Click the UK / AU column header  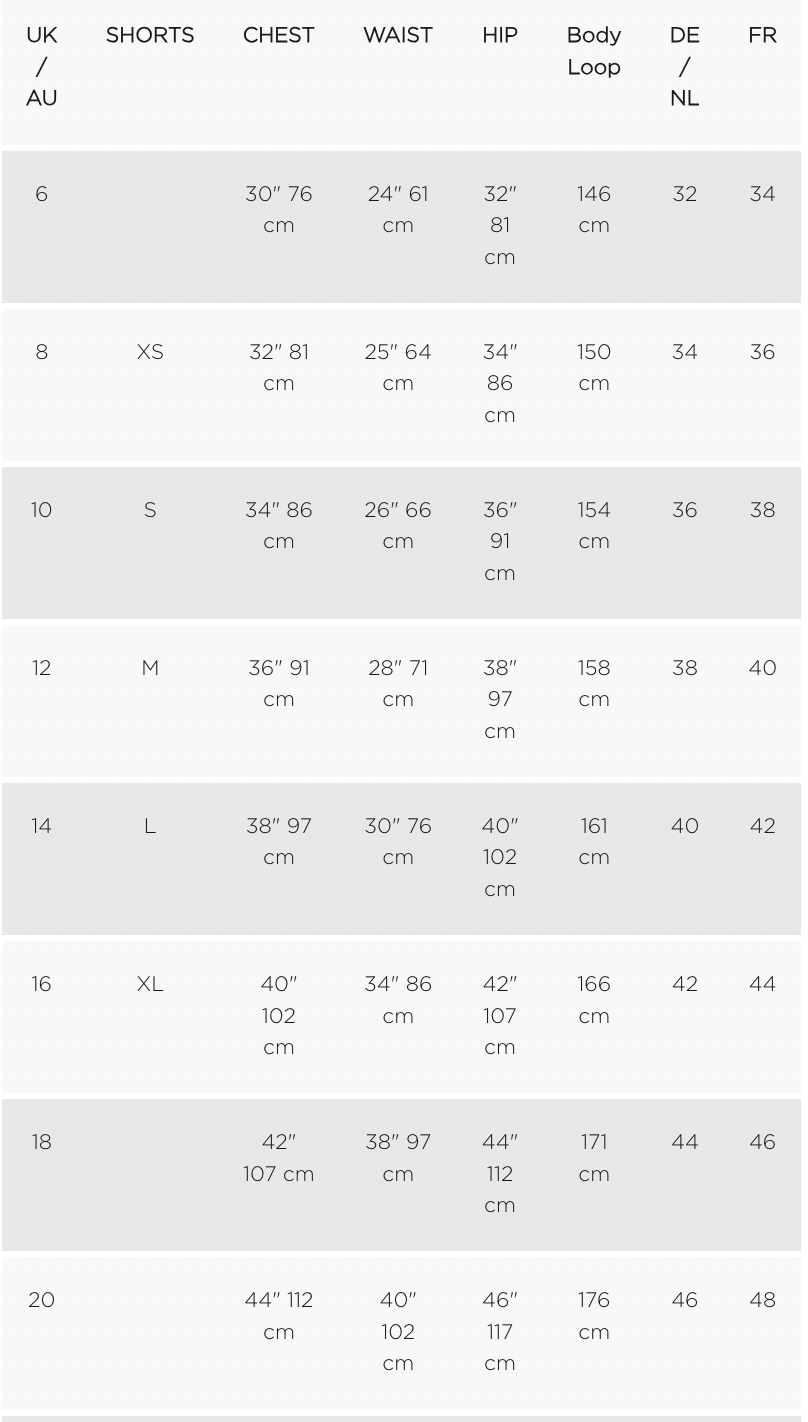[x=42, y=67]
